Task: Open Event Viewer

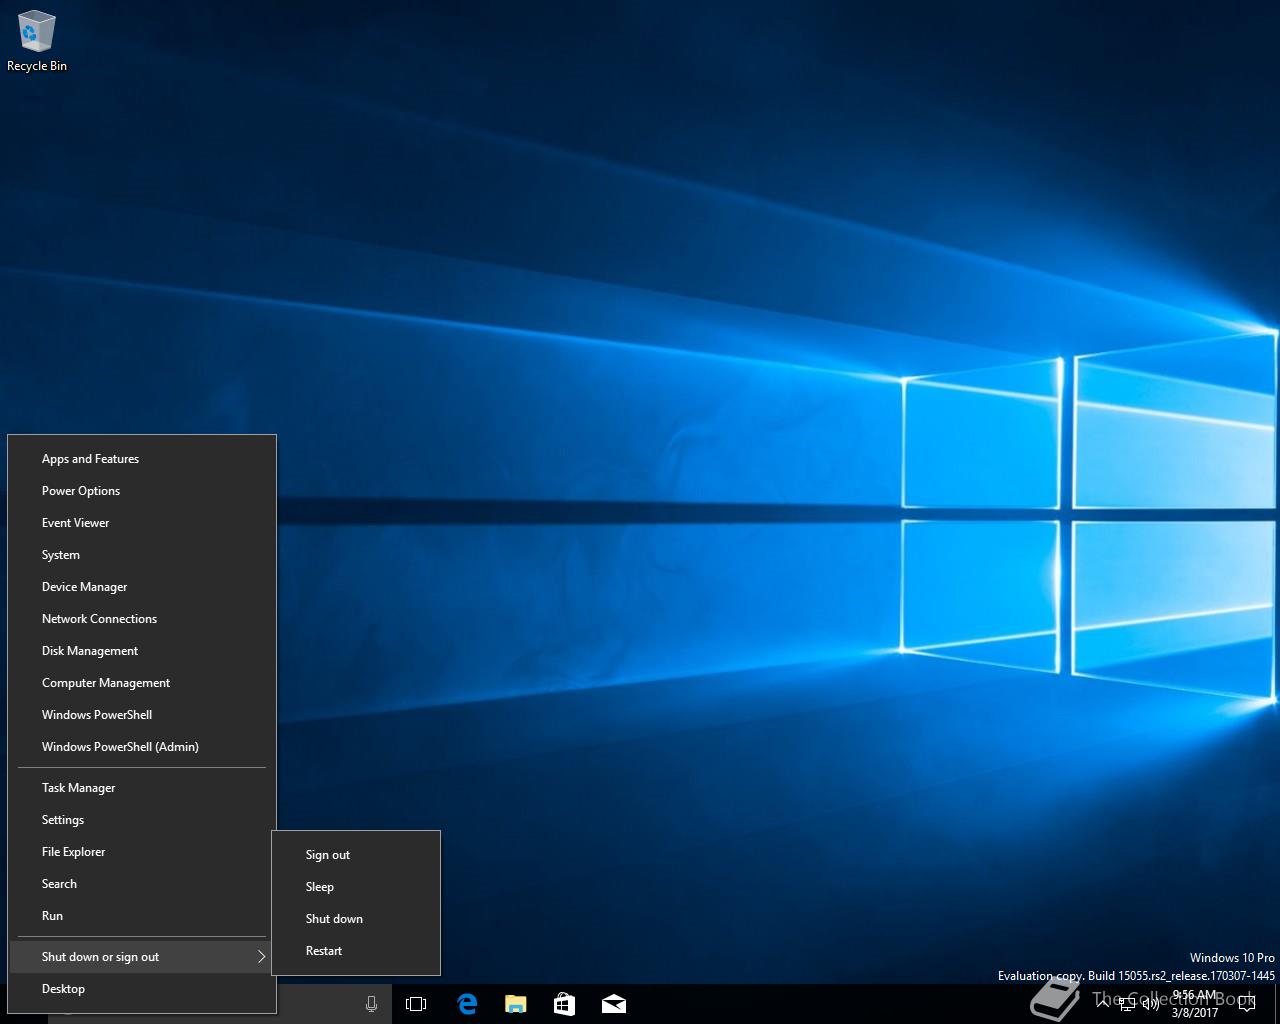Action: (x=142, y=523)
